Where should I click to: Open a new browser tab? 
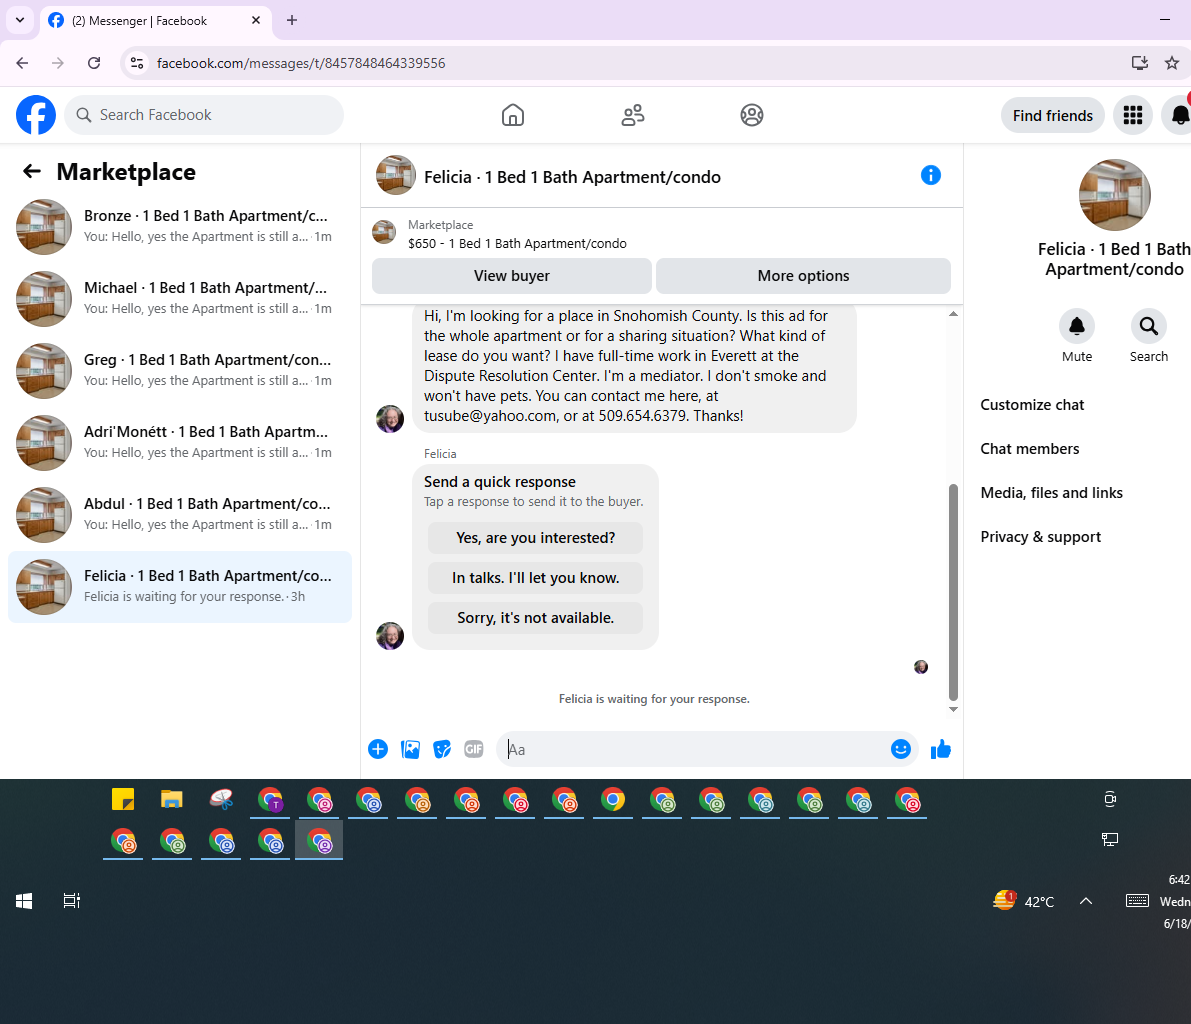tap(292, 21)
